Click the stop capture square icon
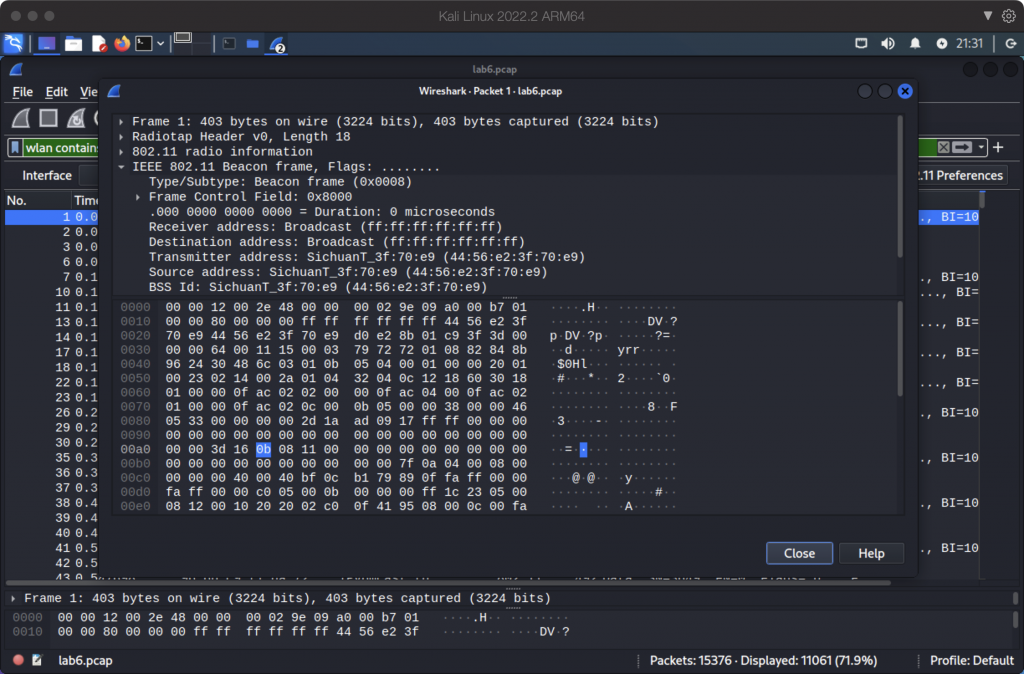The height and width of the screenshot is (674, 1024). [x=48, y=118]
